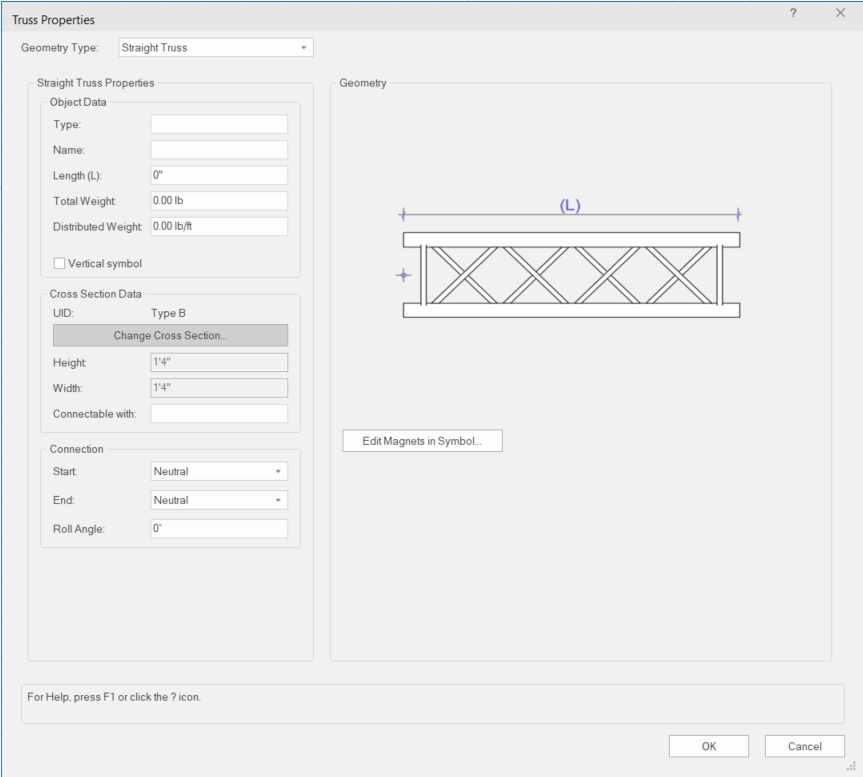Enable the Vertical symbol checkbox
Viewport: 863px width, 777px height.
(59, 264)
